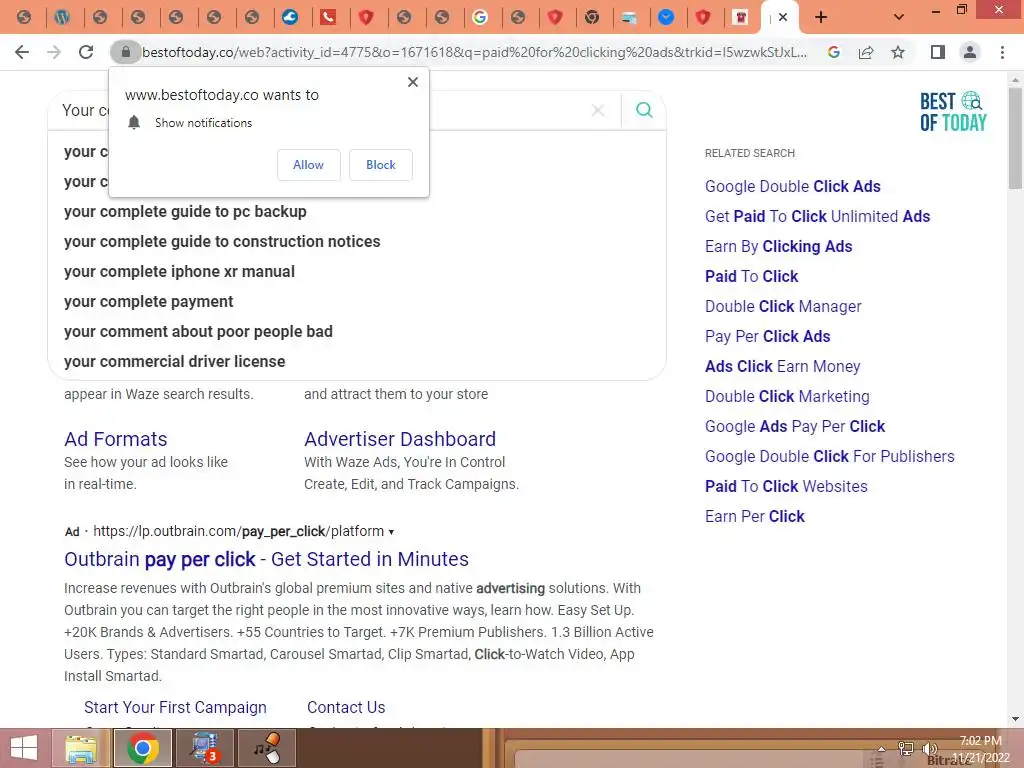
Task: Allow notifications from bestoftoday.co
Action: click(308, 165)
